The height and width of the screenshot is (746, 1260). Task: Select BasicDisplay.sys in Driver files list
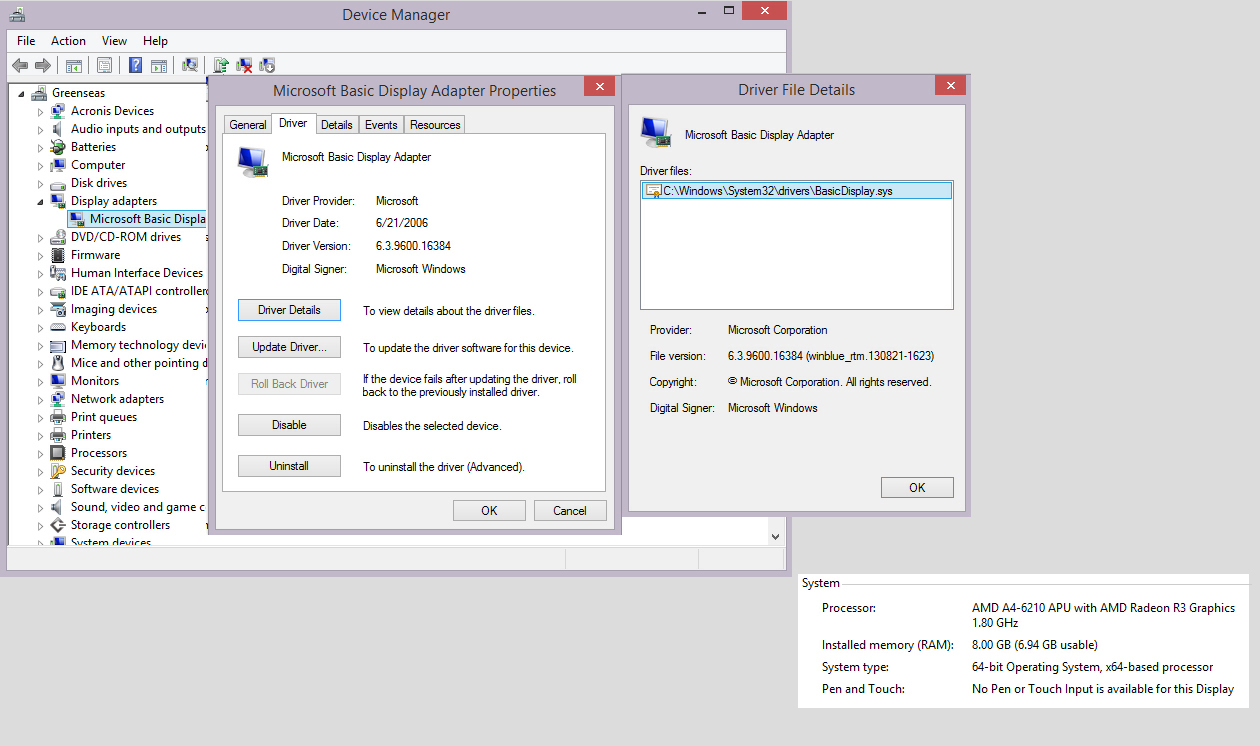click(x=797, y=191)
